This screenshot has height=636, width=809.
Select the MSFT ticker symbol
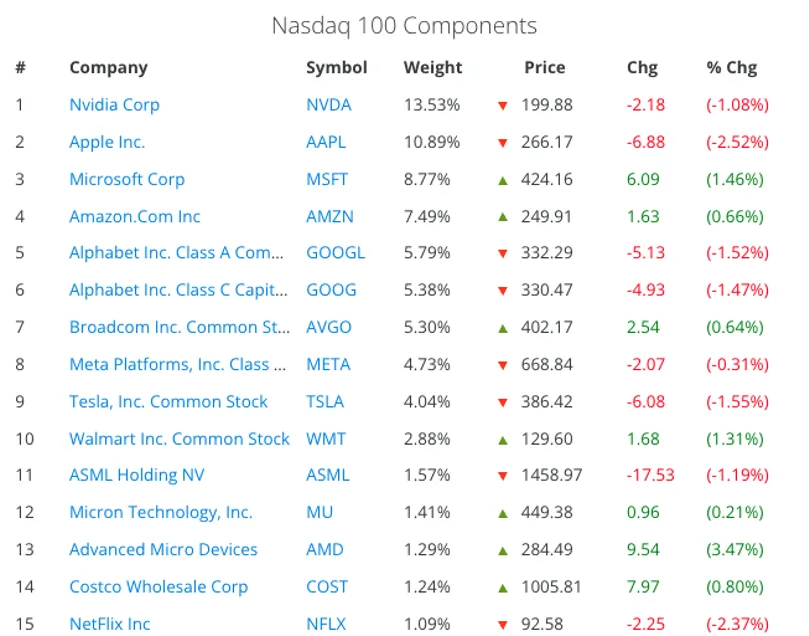(327, 179)
